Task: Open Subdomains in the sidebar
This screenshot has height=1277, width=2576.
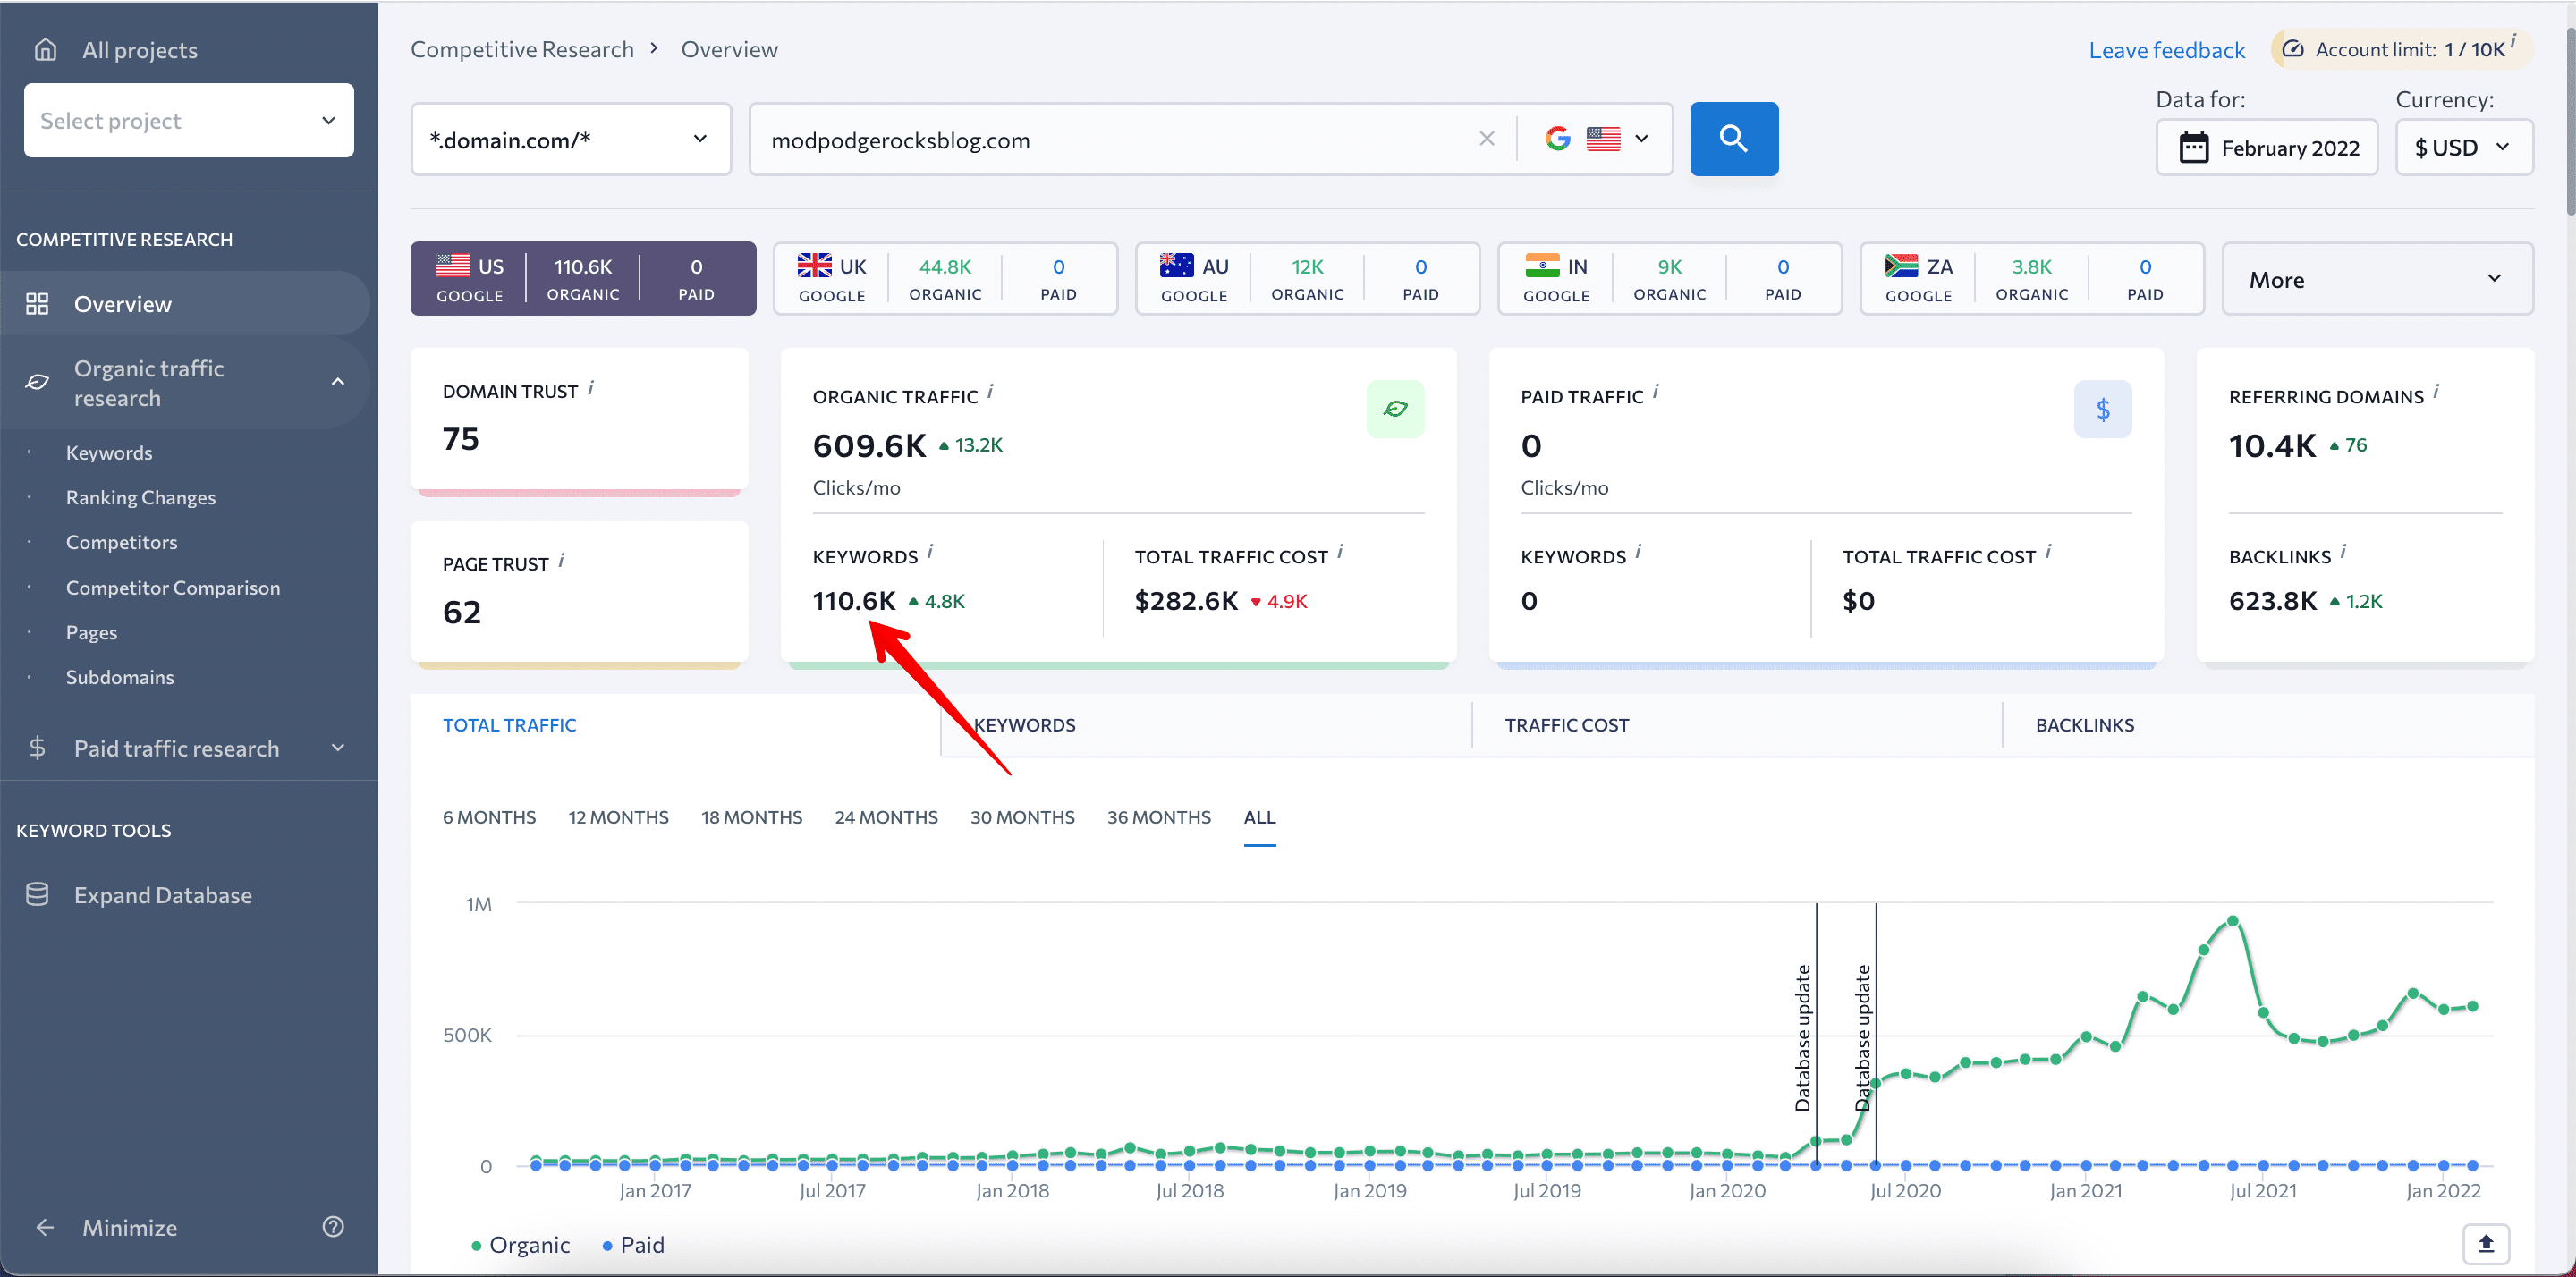Action: (120, 677)
